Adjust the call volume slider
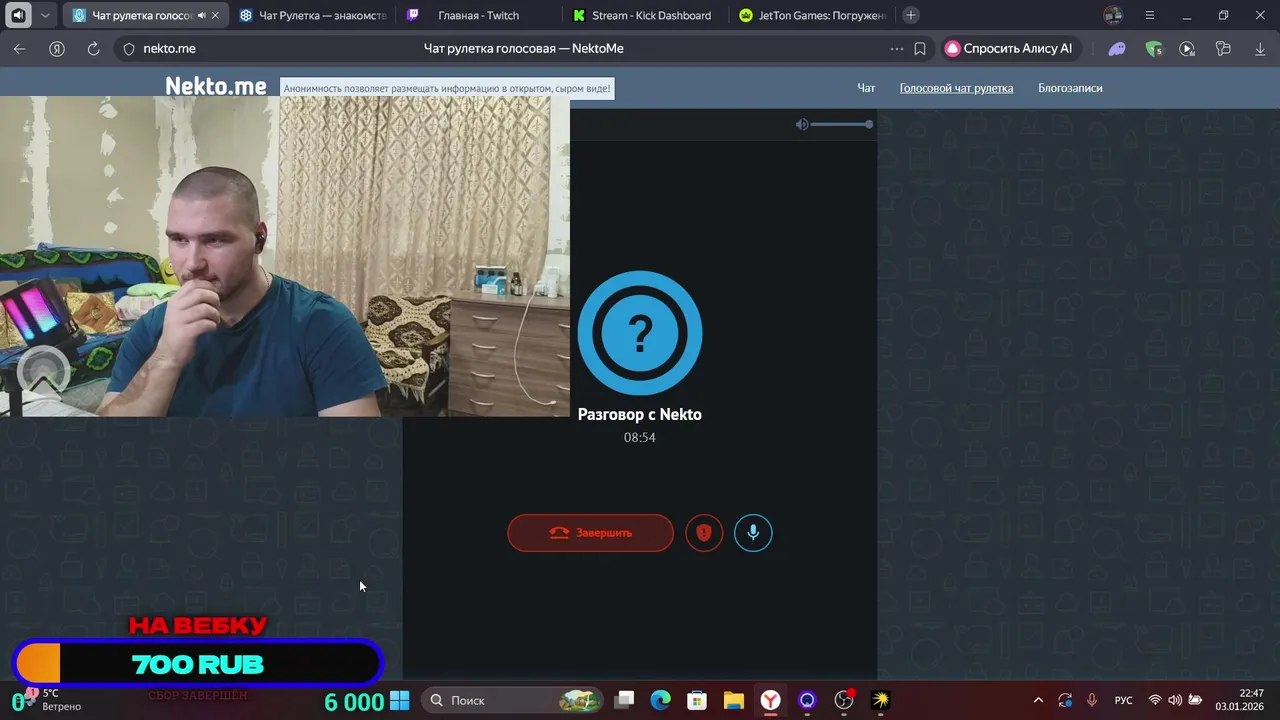The image size is (1280, 720). pos(841,124)
